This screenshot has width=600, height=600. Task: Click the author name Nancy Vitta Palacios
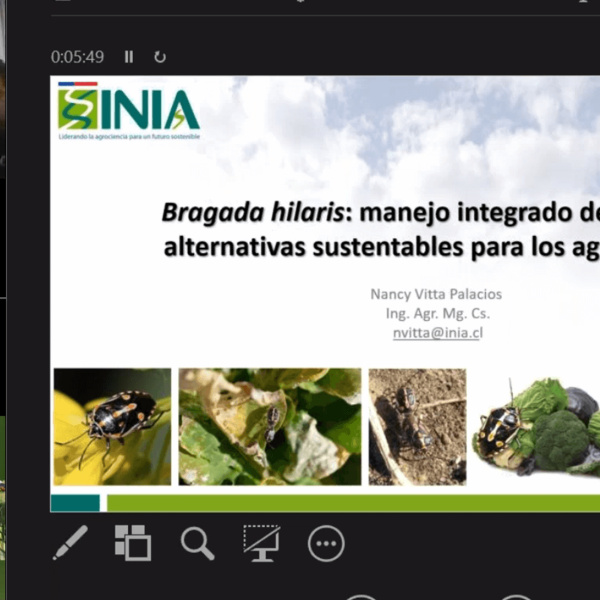pos(436,294)
